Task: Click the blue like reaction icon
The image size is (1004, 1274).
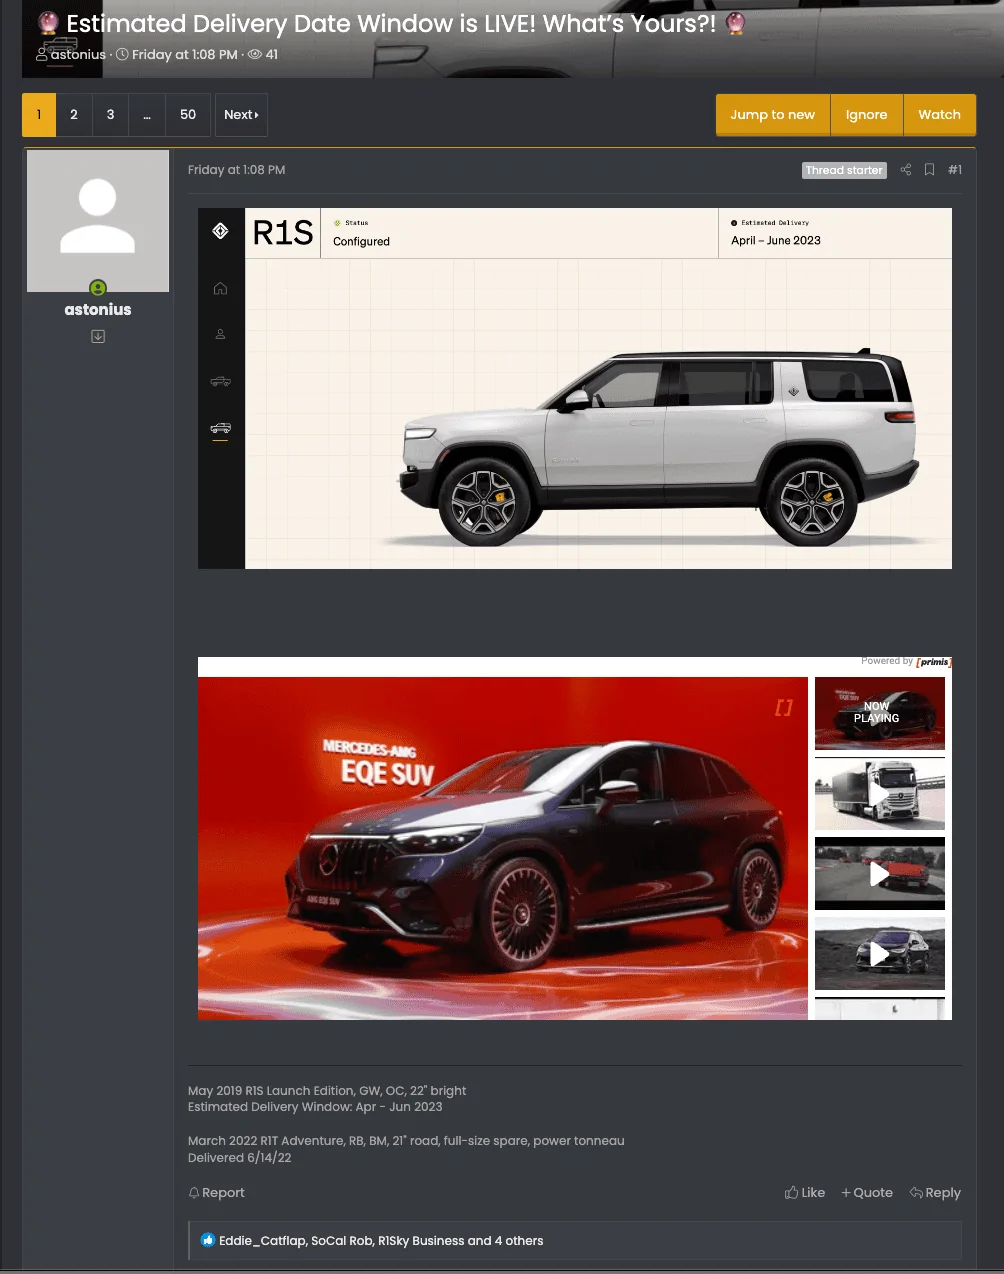Action: point(208,1240)
